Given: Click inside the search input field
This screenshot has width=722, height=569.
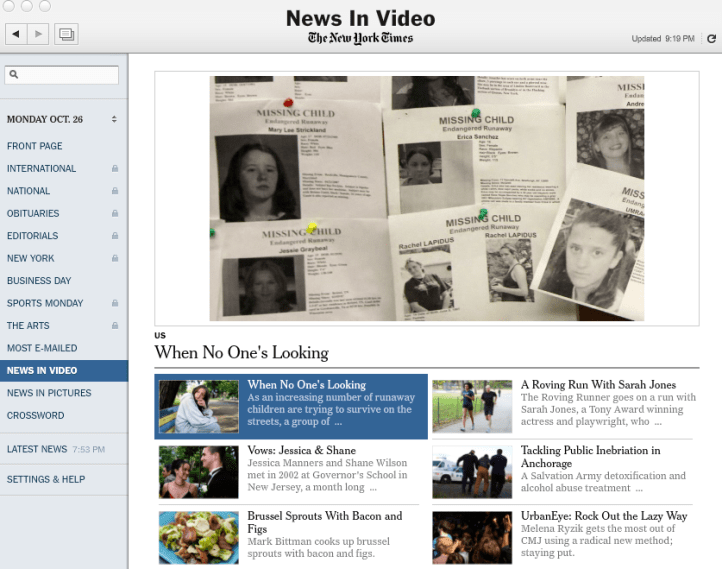Looking at the screenshot, I should tap(62, 75).
